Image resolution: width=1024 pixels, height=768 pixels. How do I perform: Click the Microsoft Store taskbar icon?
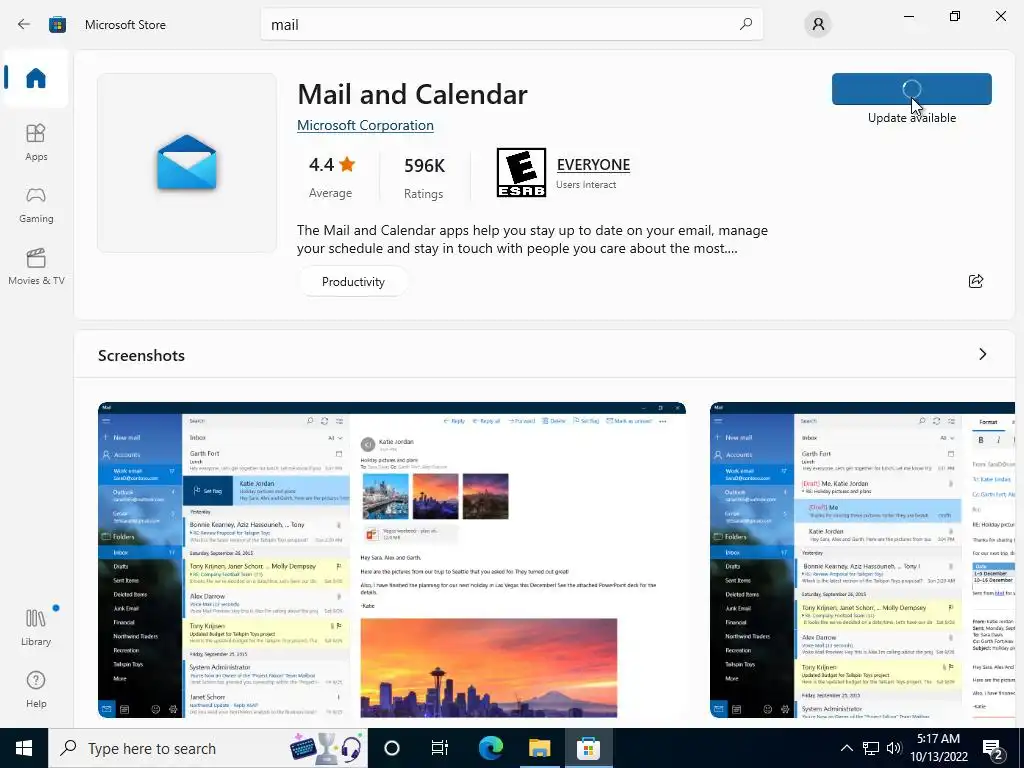coord(588,748)
